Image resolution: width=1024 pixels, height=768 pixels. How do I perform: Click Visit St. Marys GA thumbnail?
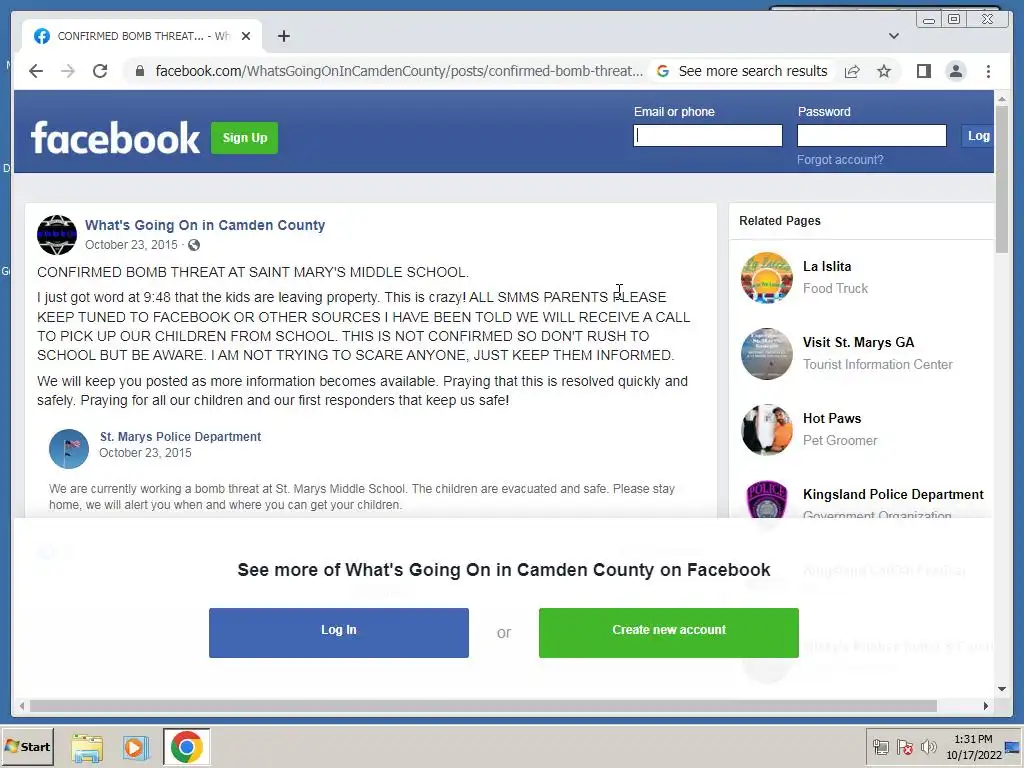click(x=767, y=354)
